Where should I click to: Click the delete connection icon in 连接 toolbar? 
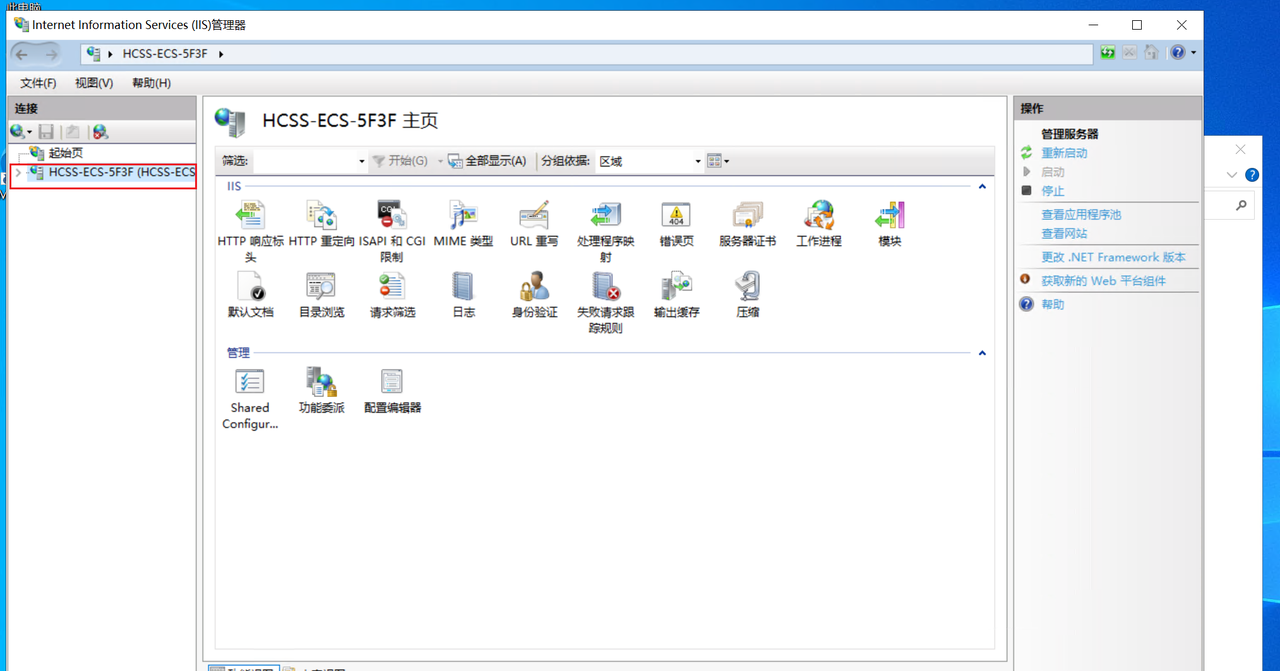pyautogui.click(x=100, y=131)
